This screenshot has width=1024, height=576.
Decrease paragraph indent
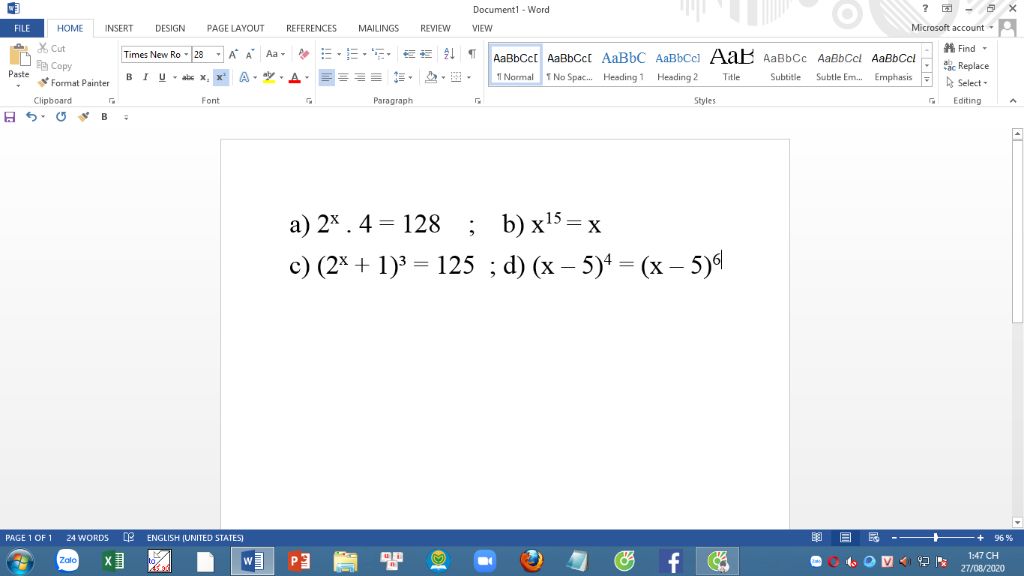(409, 54)
